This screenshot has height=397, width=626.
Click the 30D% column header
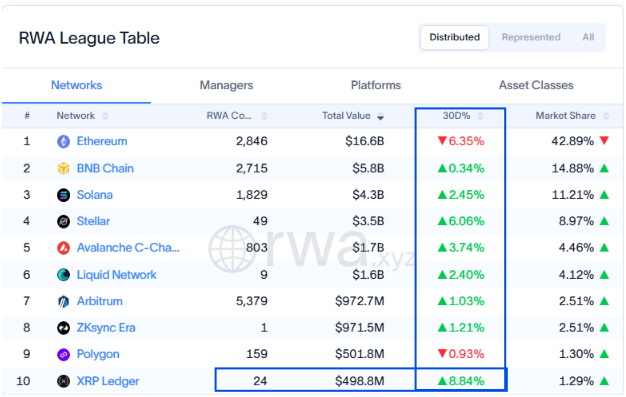(x=456, y=116)
